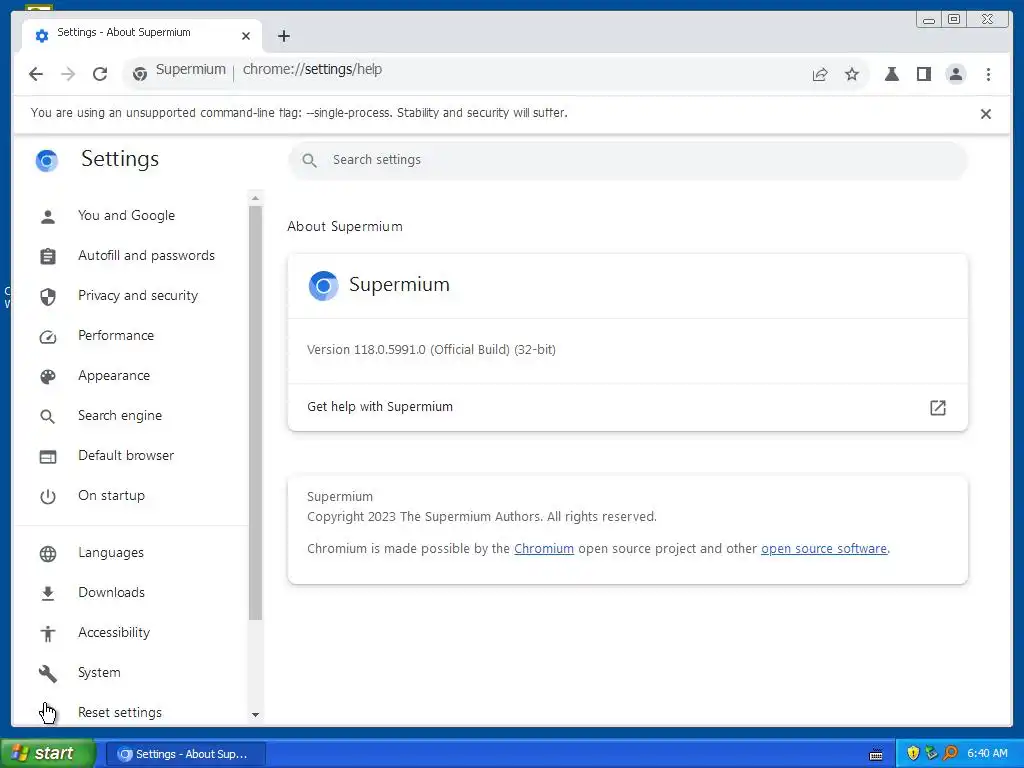This screenshot has width=1024, height=768.
Task: Click the Languages globe icon
Action: point(48,554)
